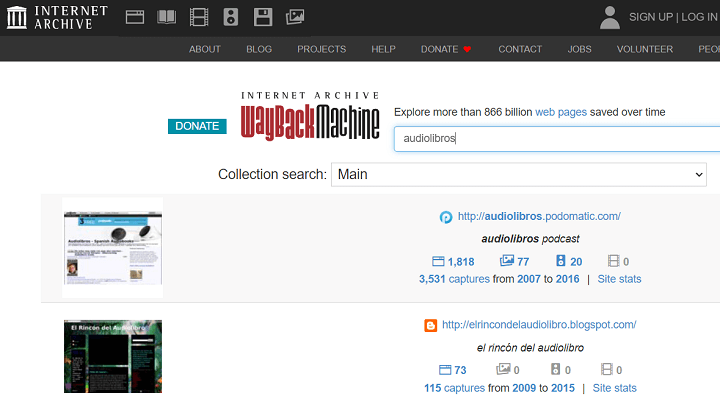Image resolution: width=720 pixels, height=410 pixels.
Task: Click the 'el rincón del audiolibro' title text
Action: (530, 348)
